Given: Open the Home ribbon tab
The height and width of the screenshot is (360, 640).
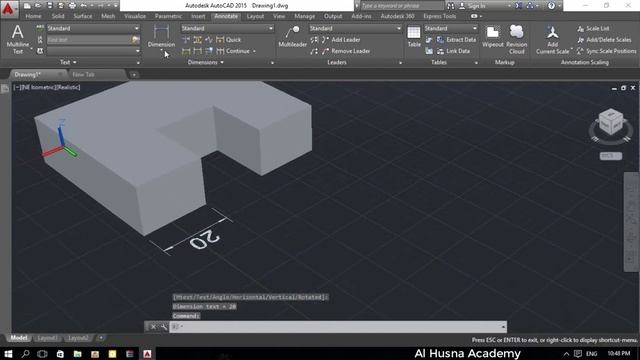Looking at the screenshot, I should [x=33, y=16].
